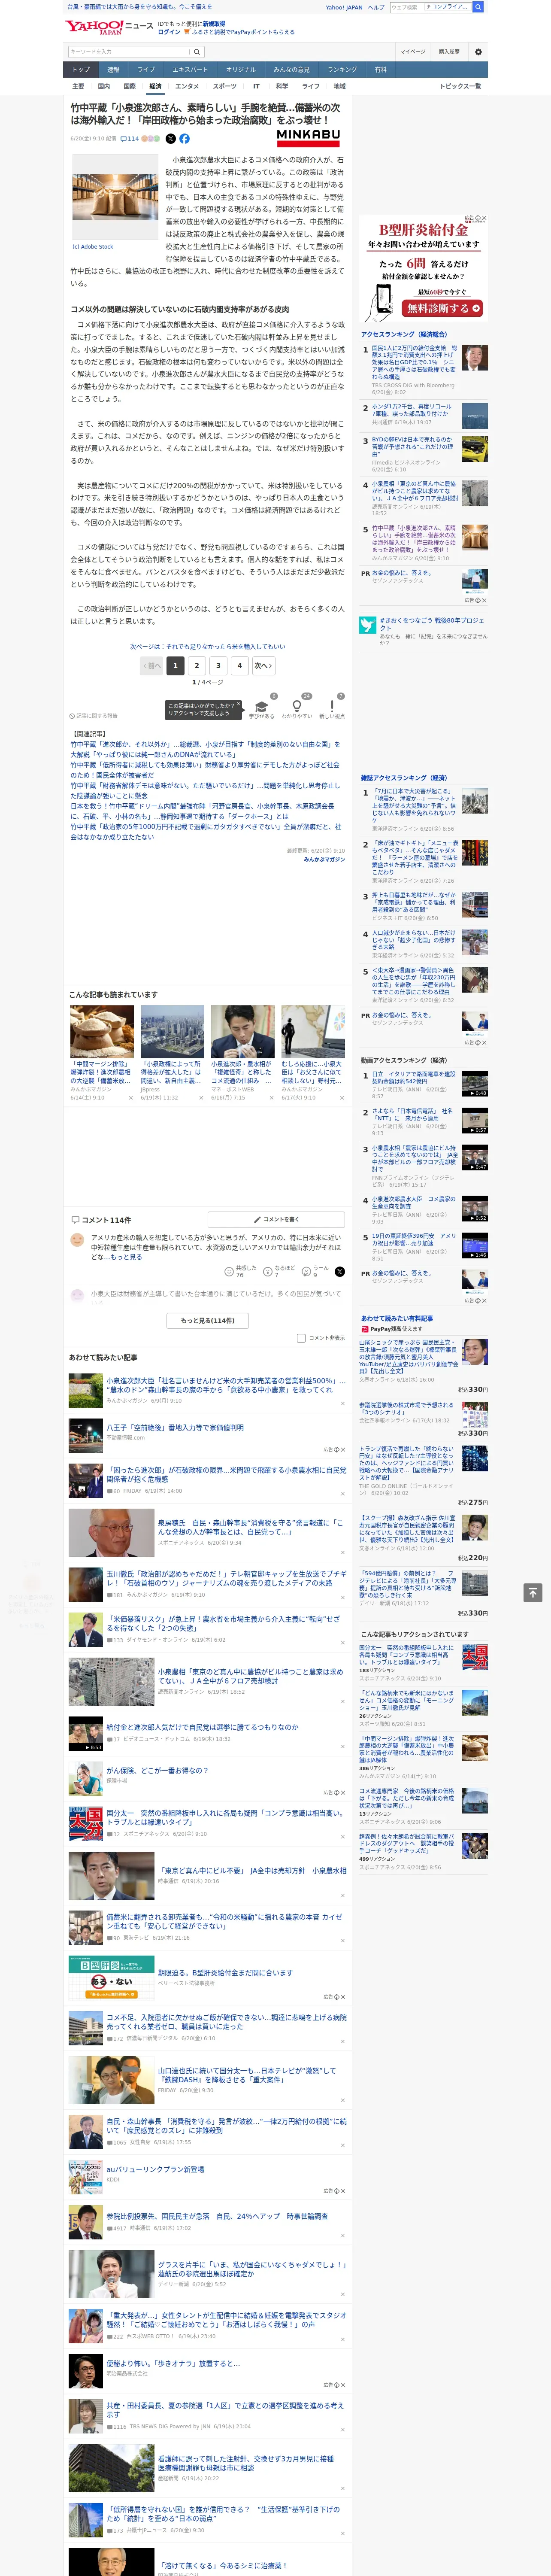The image size is (551, 2576).
Task: Open settings via the gear icon
Action: pyautogui.click(x=478, y=51)
